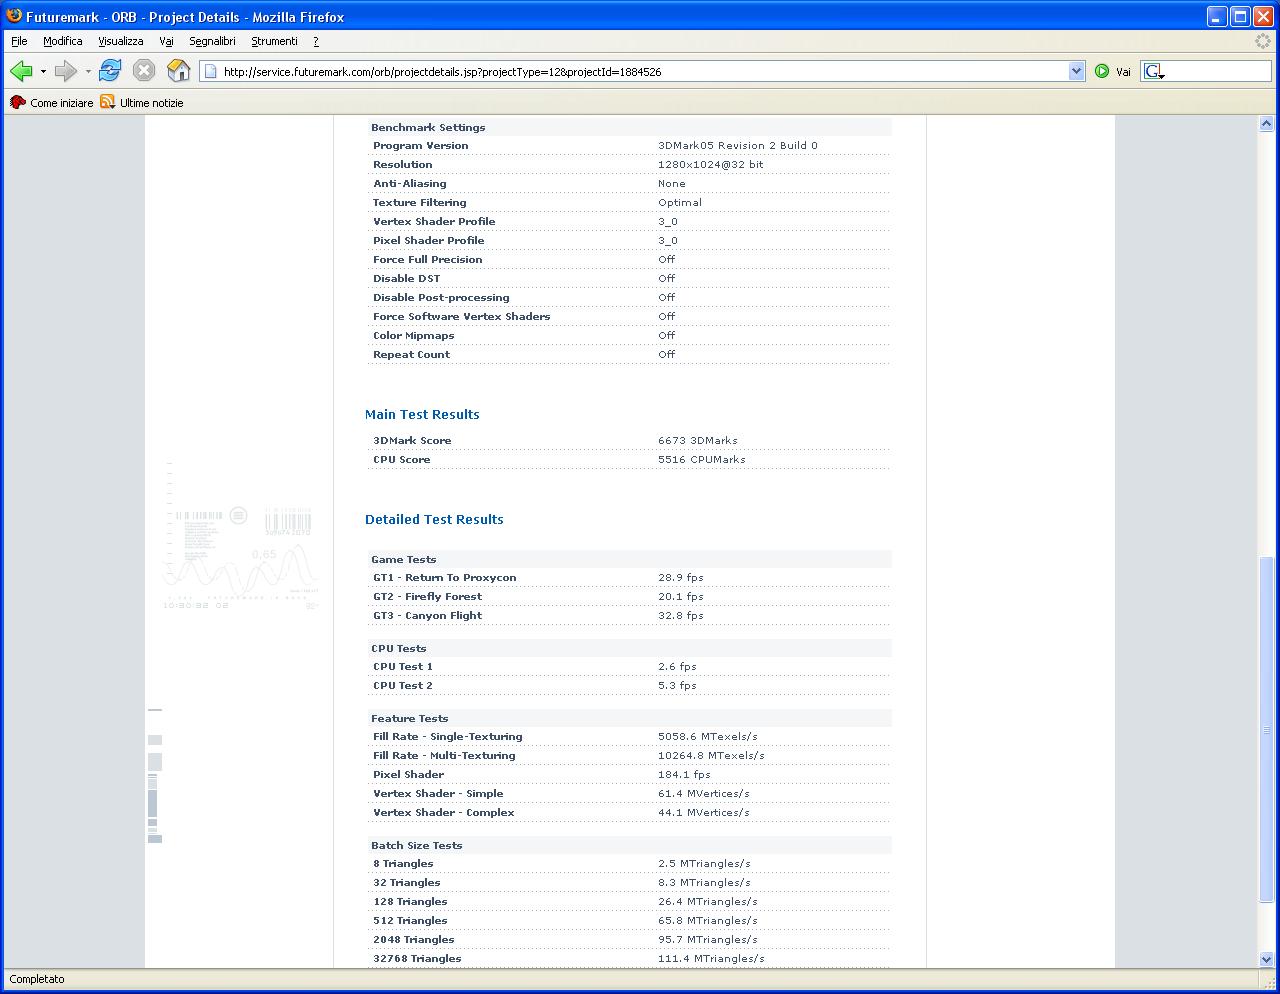Viewport: 1280px width, 994px height.
Task: Open the back history dropdown arrow
Action: tap(43, 71)
